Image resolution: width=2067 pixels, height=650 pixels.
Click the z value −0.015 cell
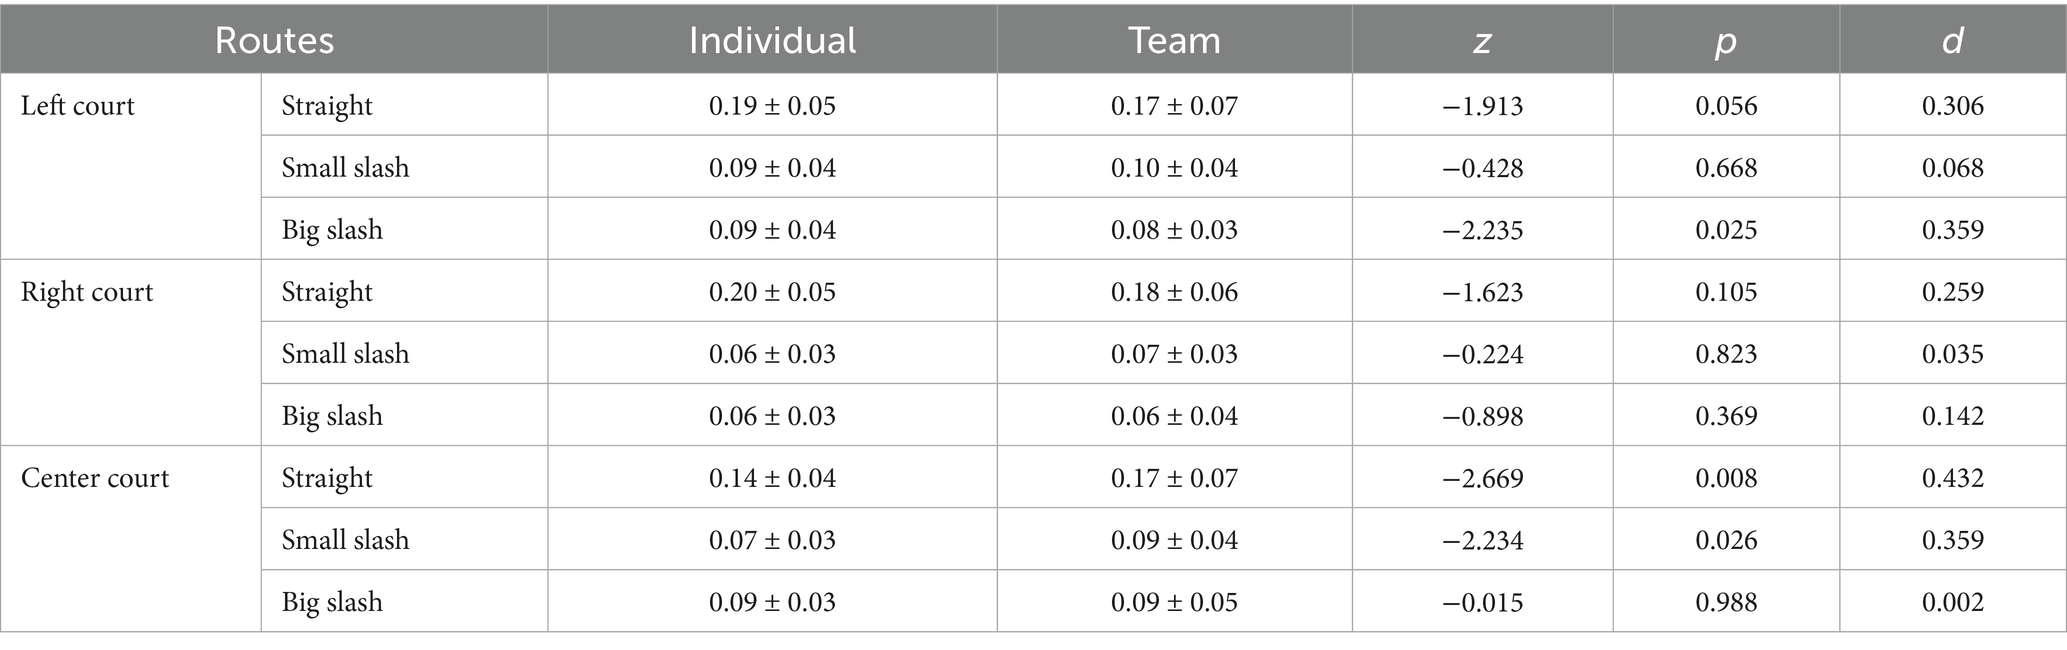click(1482, 602)
